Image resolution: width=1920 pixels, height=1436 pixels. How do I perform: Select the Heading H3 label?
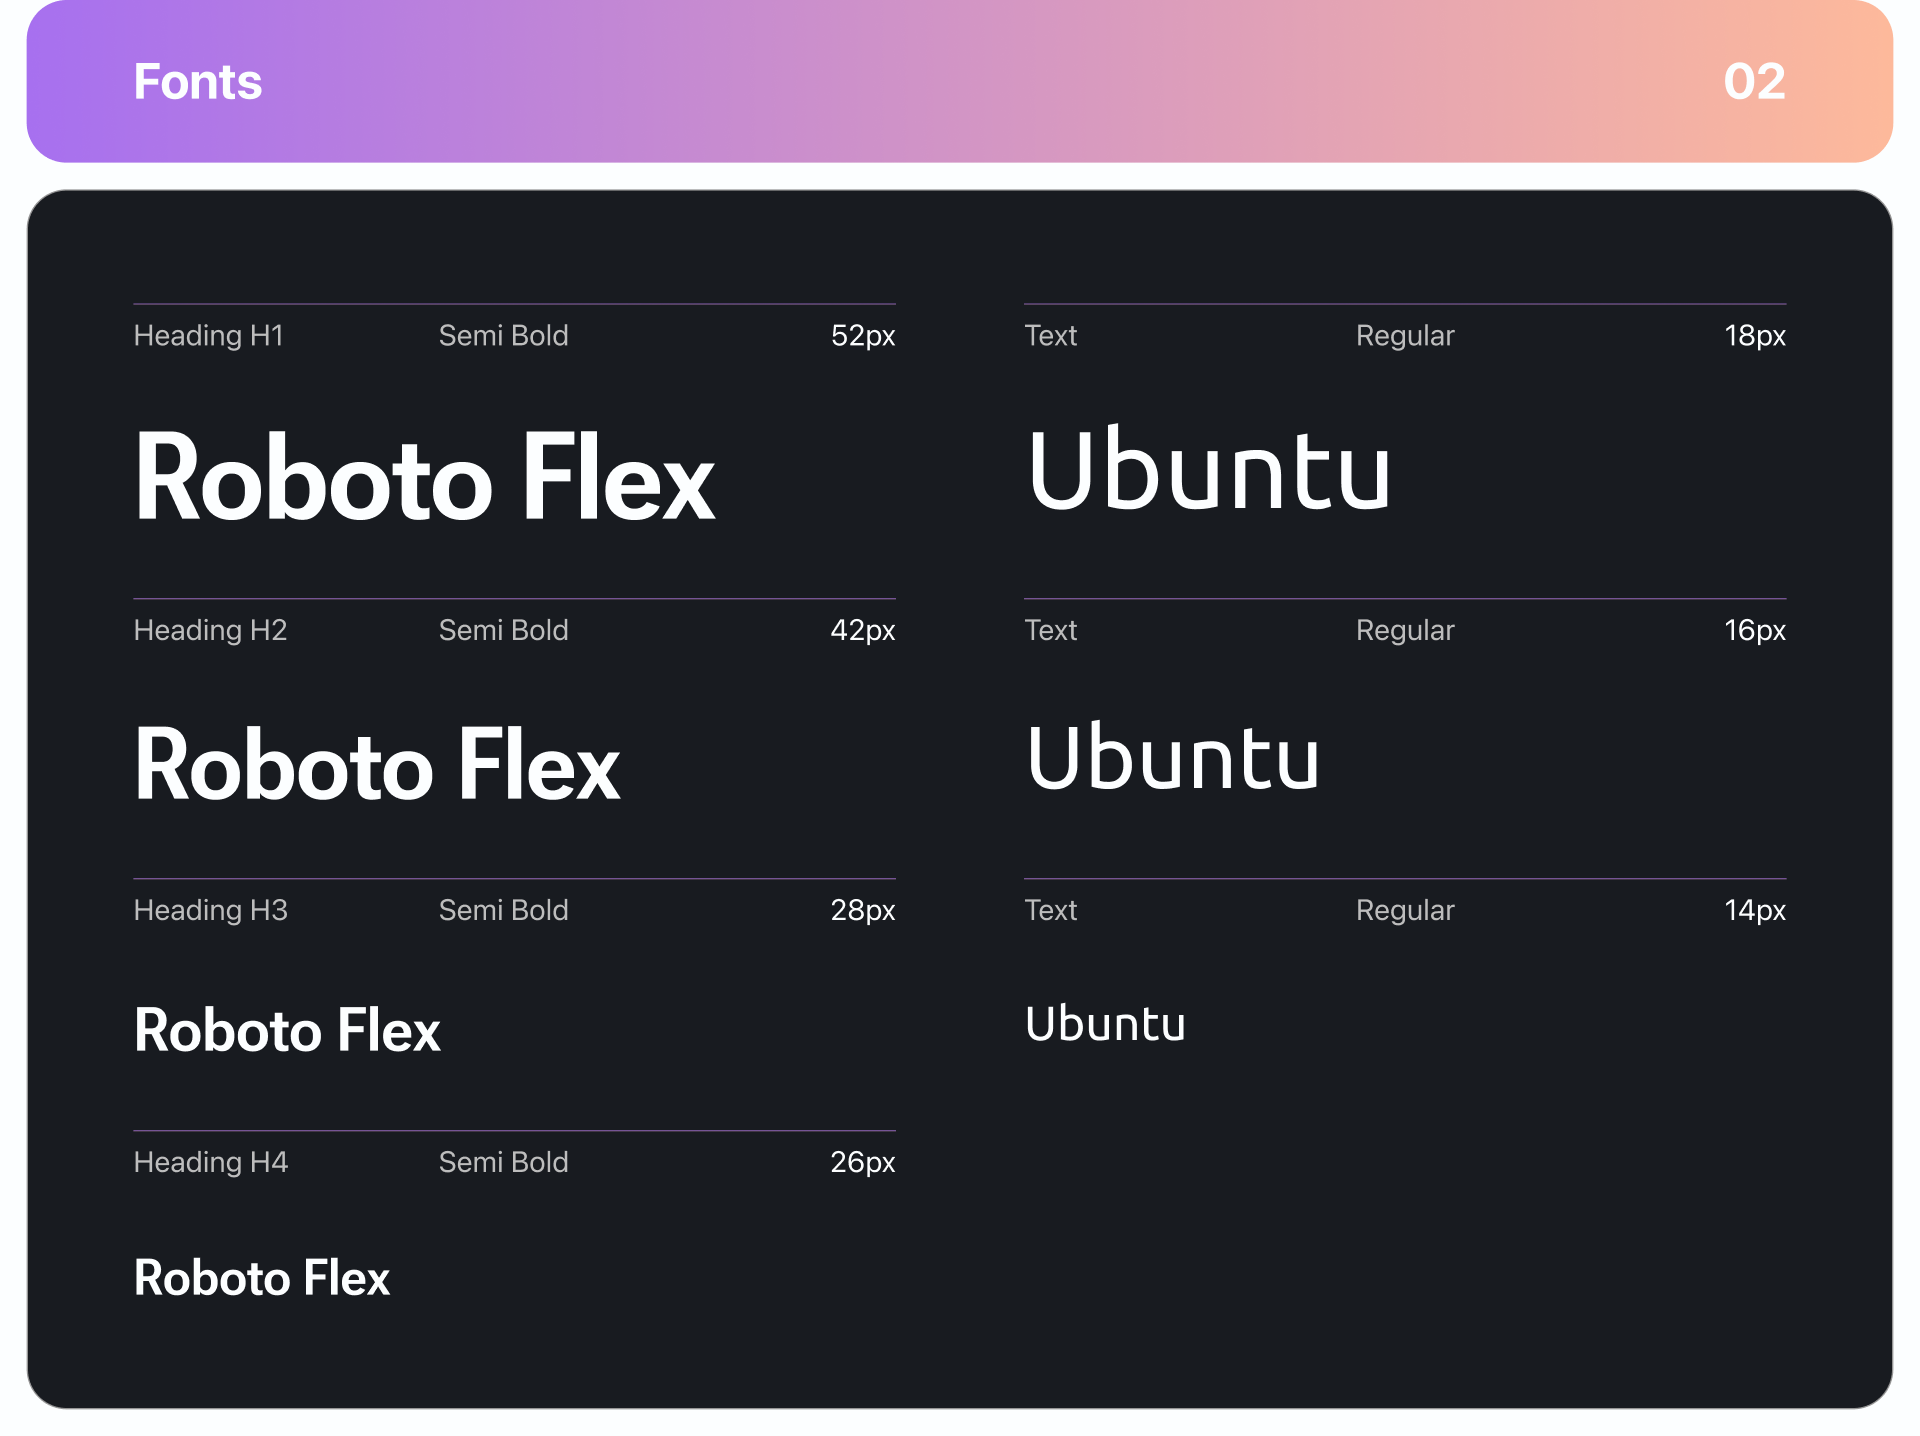pos(210,911)
